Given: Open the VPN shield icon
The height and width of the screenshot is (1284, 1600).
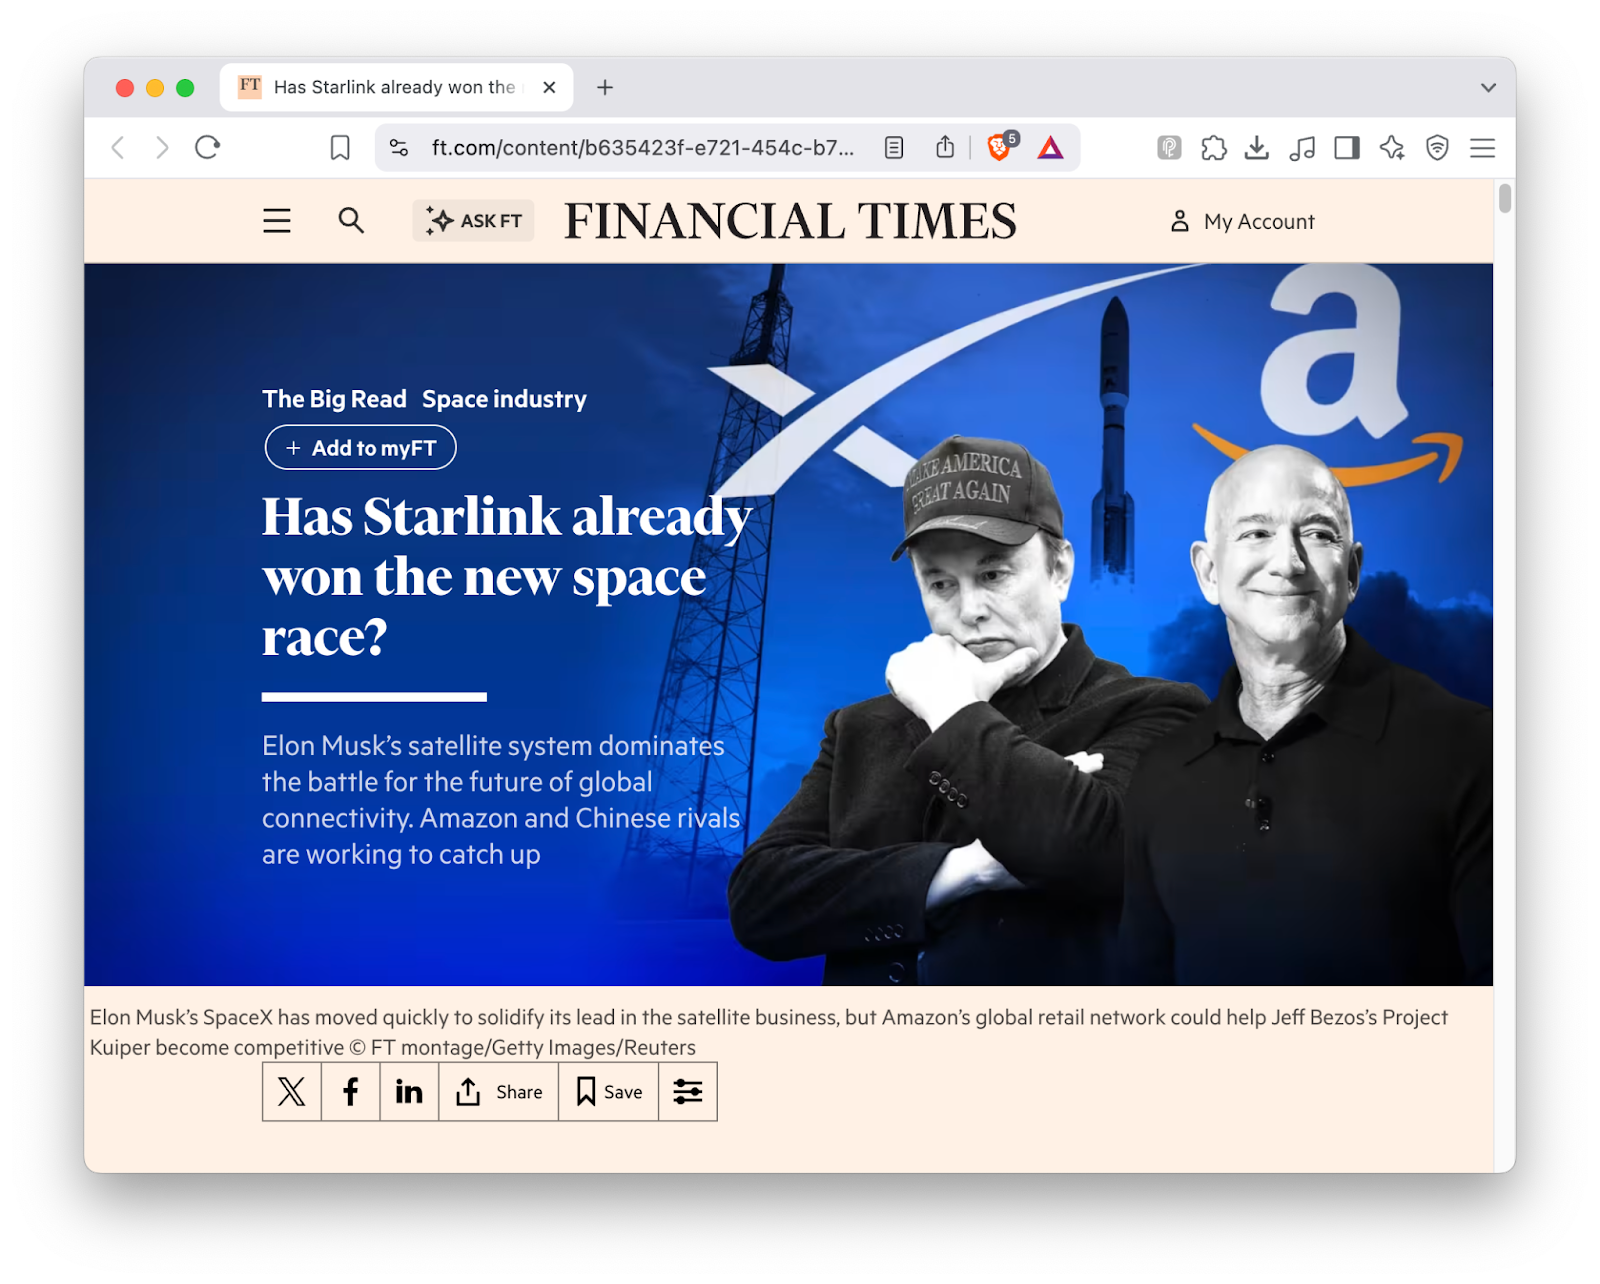Looking at the screenshot, I should point(1437,148).
